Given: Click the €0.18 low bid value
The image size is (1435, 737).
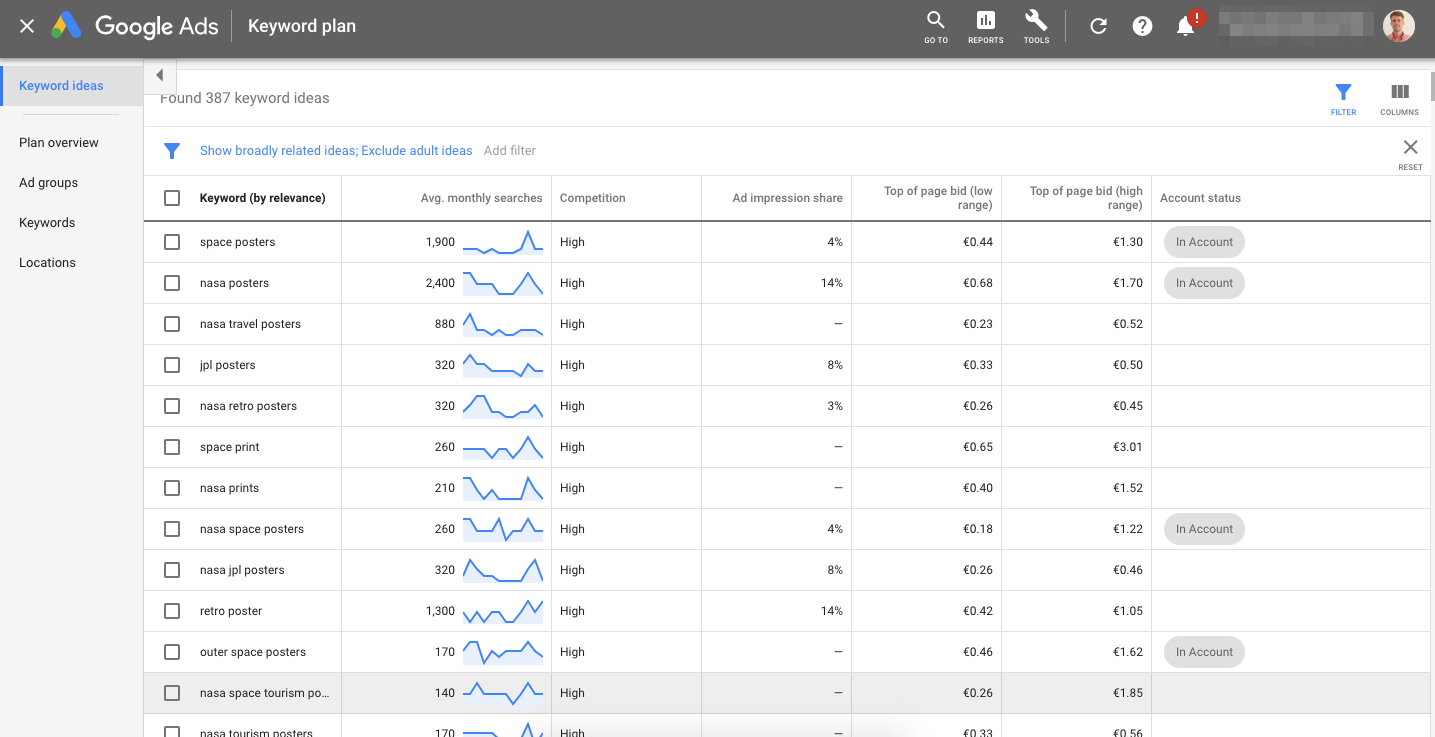Looking at the screenshot, I should click(978, 529).
